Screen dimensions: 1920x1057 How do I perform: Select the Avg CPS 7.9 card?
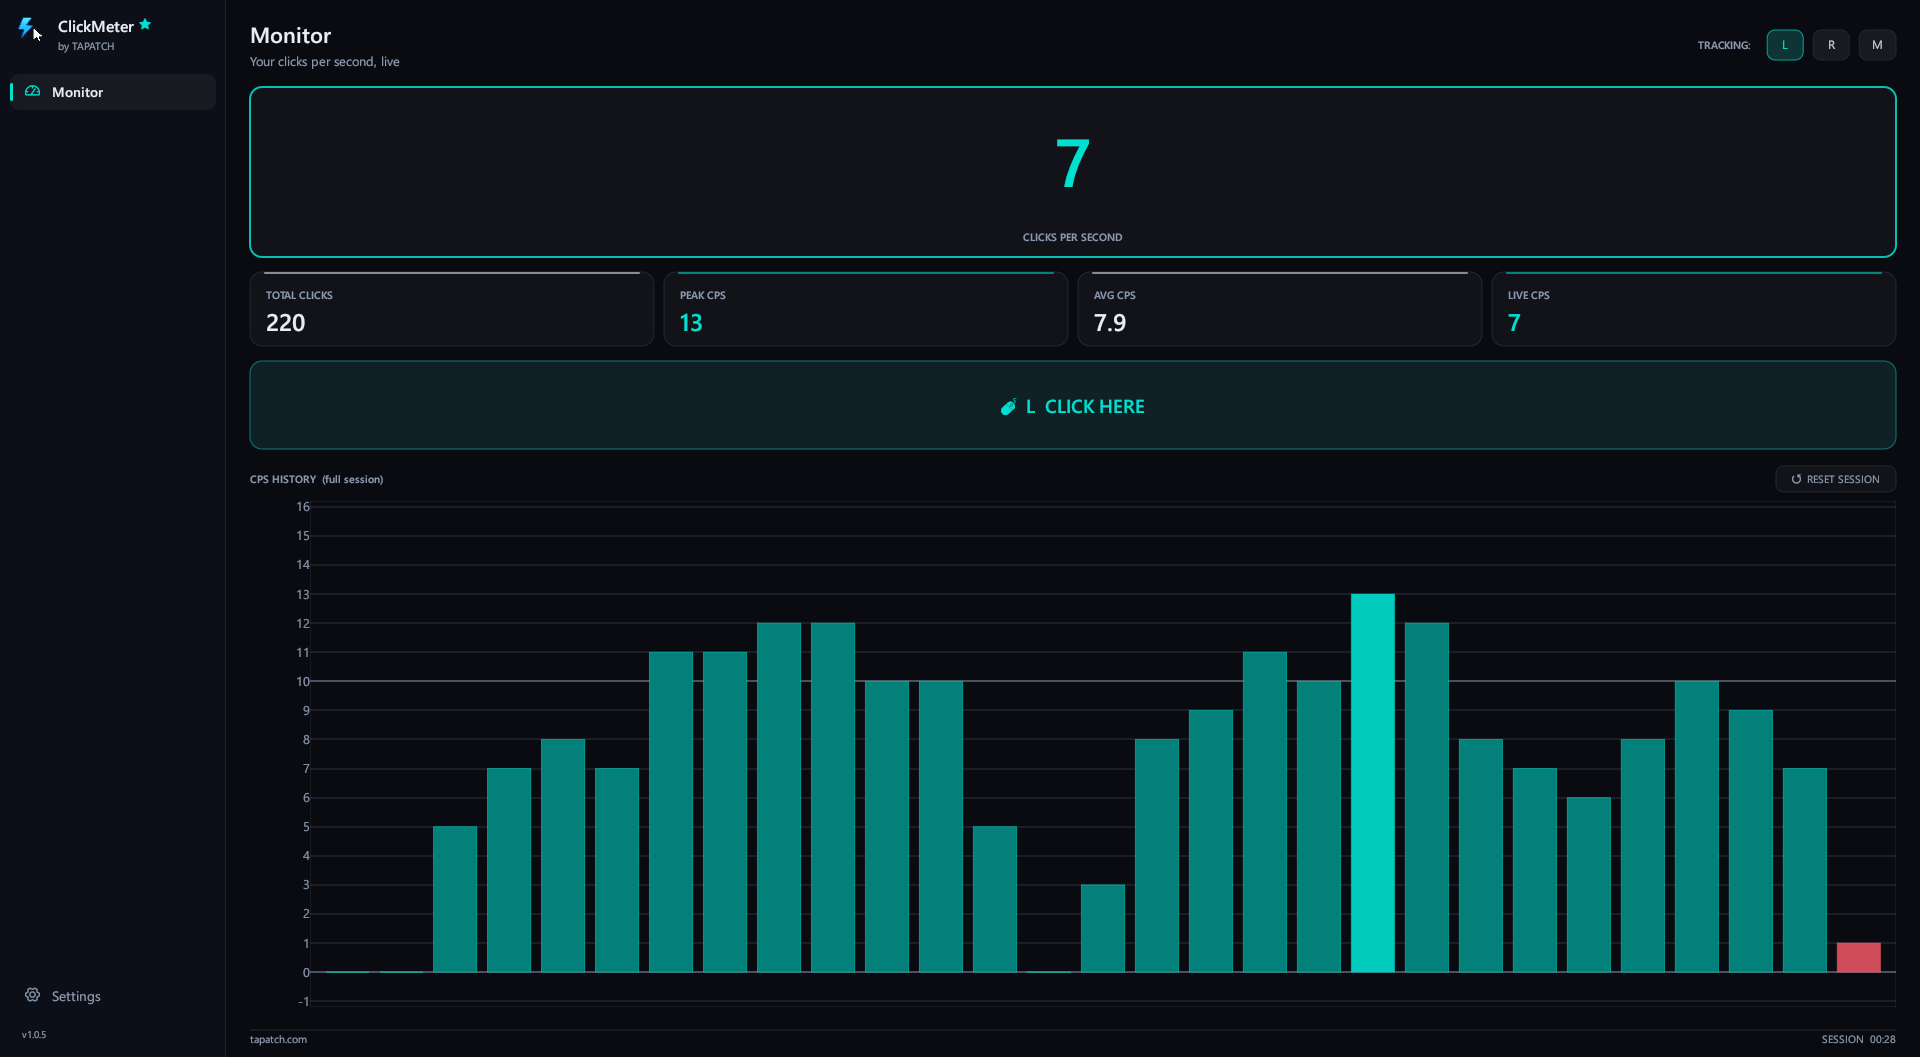coord(1280,309)
